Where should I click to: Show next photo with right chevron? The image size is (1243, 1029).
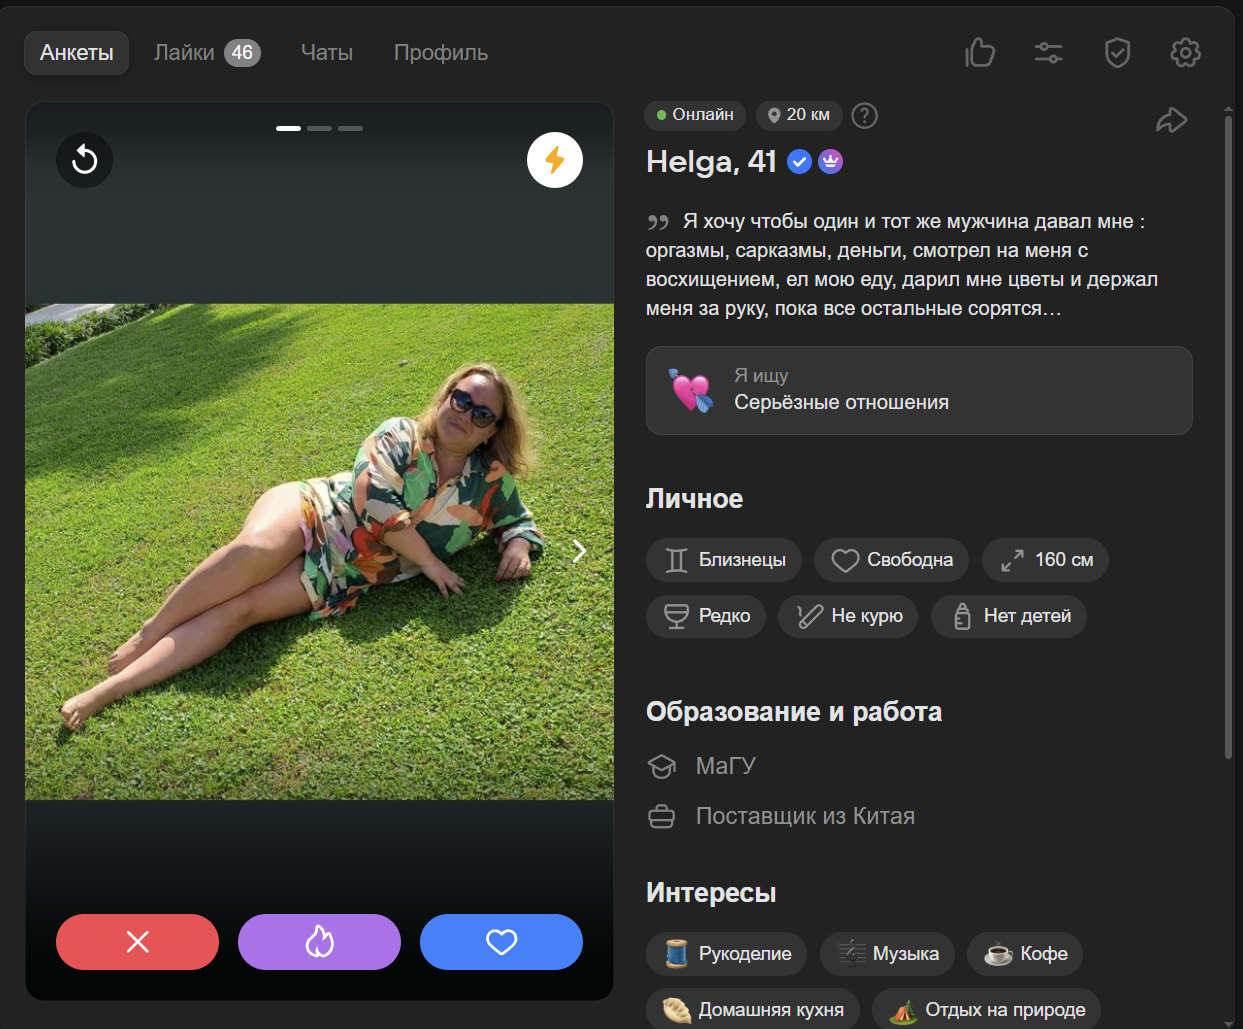pos(579,551)
